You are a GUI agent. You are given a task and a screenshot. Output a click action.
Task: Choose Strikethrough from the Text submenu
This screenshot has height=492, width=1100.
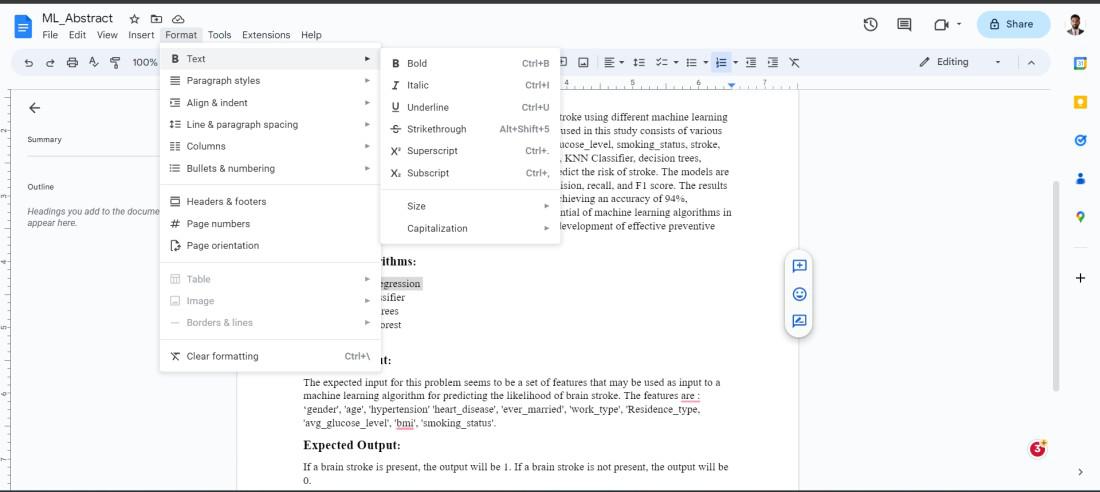(x=470, y=129)
